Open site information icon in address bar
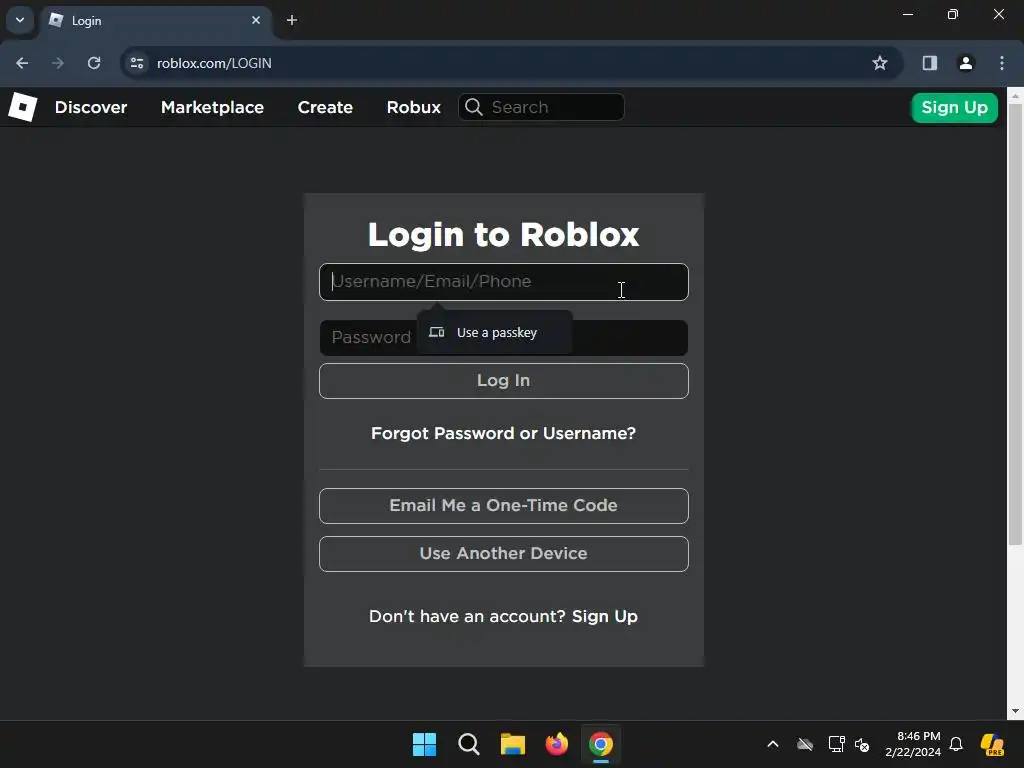The height and width of the screenshot is (768, 1024). point(136,63)
